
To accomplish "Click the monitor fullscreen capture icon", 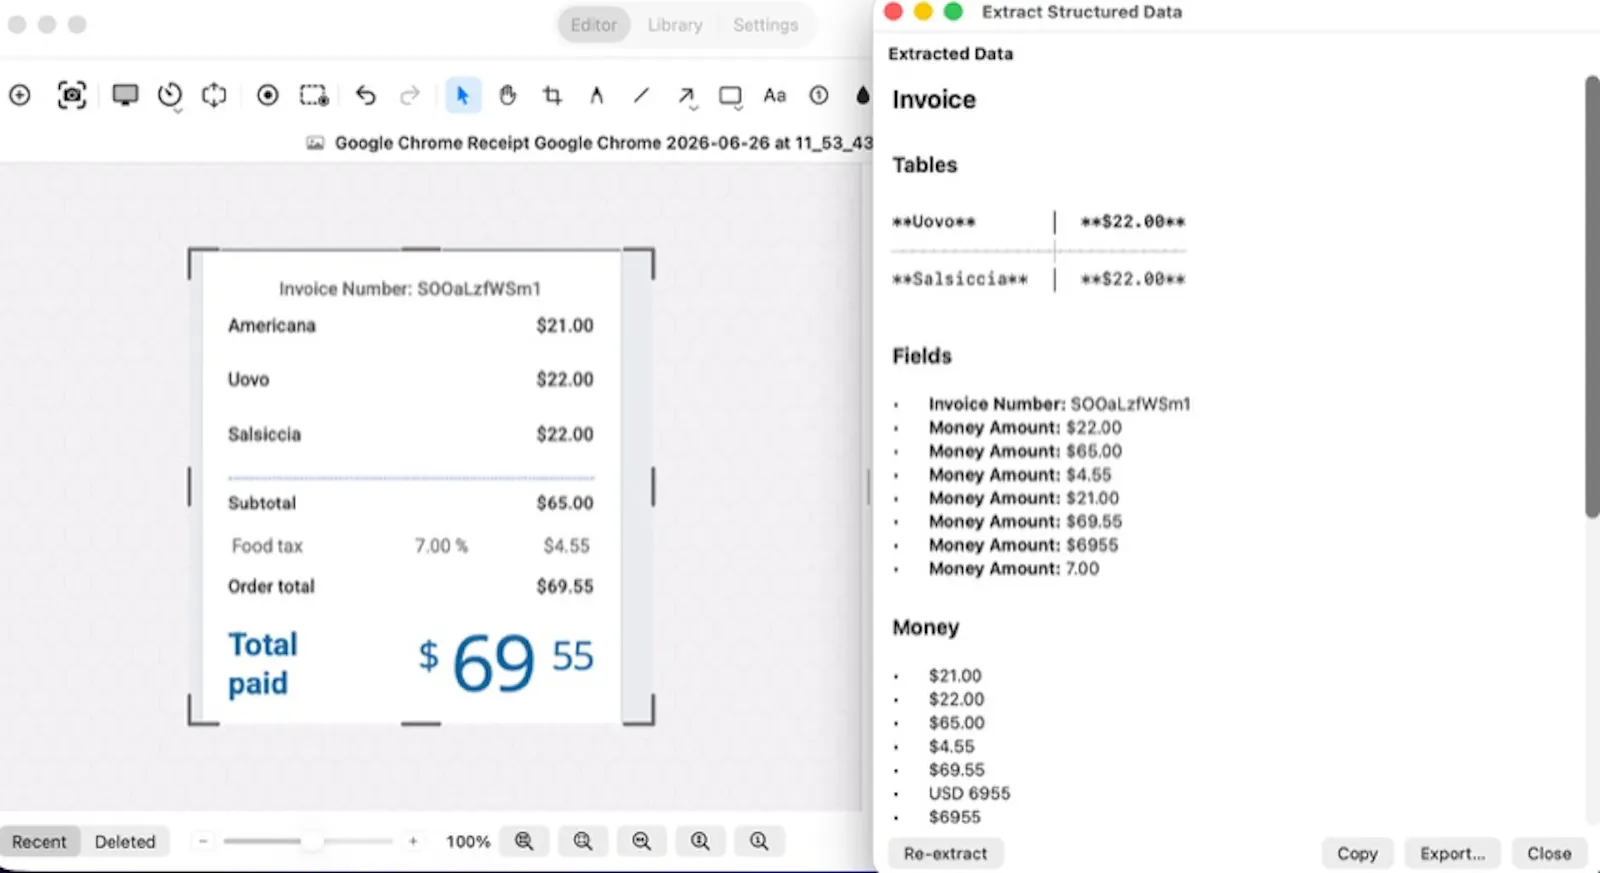I will tap(125, 95).
